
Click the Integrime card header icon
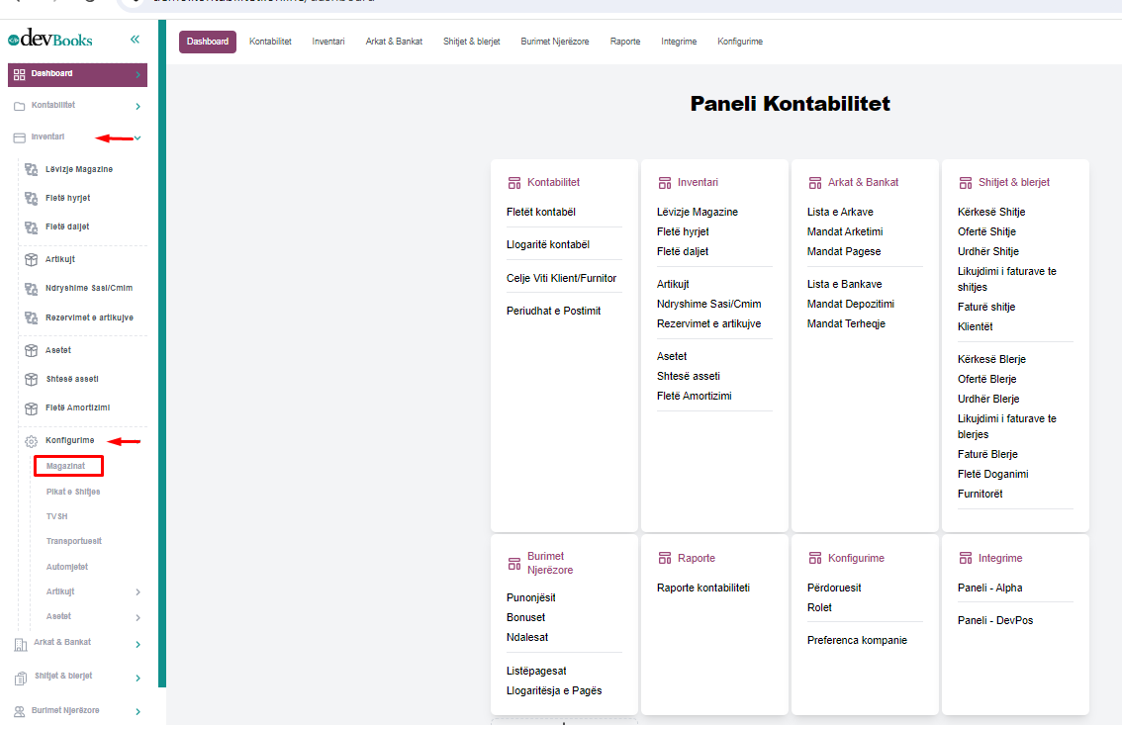(965, 559)
